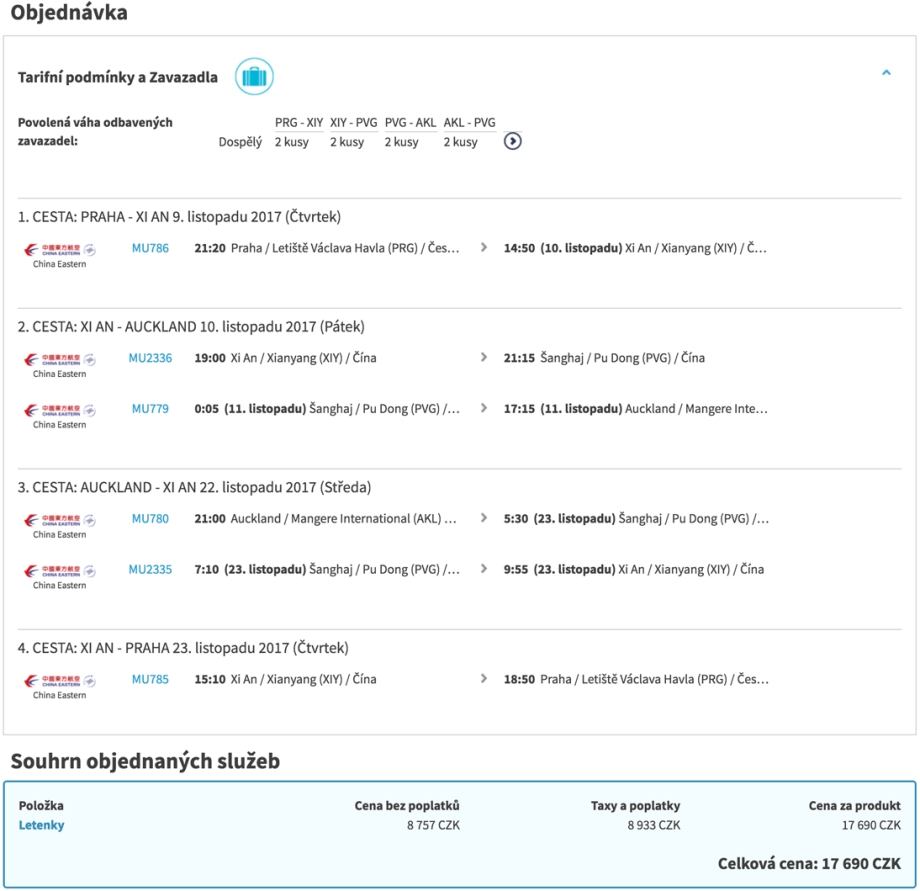920x891 pixels.
Task: Select the XIY - PVG baggage segment
Action: click(353, 123)
